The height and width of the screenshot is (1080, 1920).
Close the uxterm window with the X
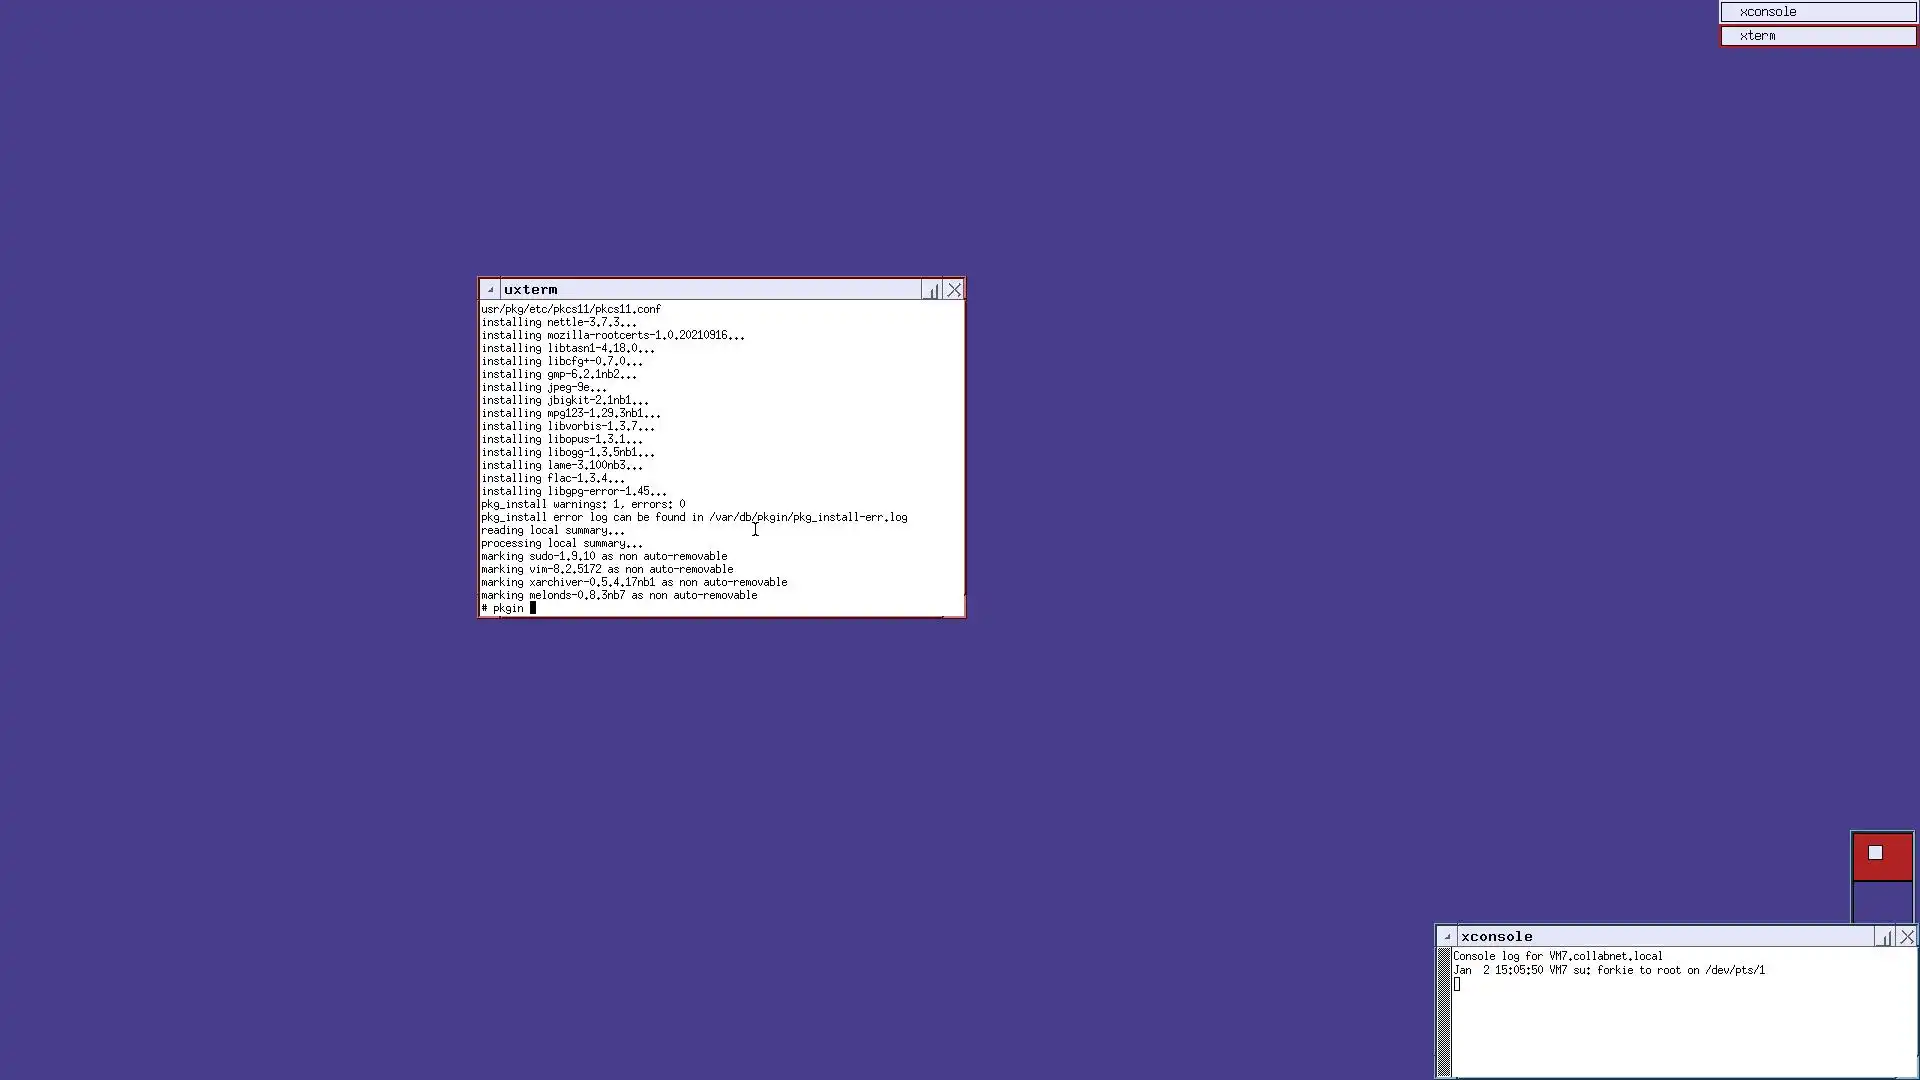coord(954,290)
